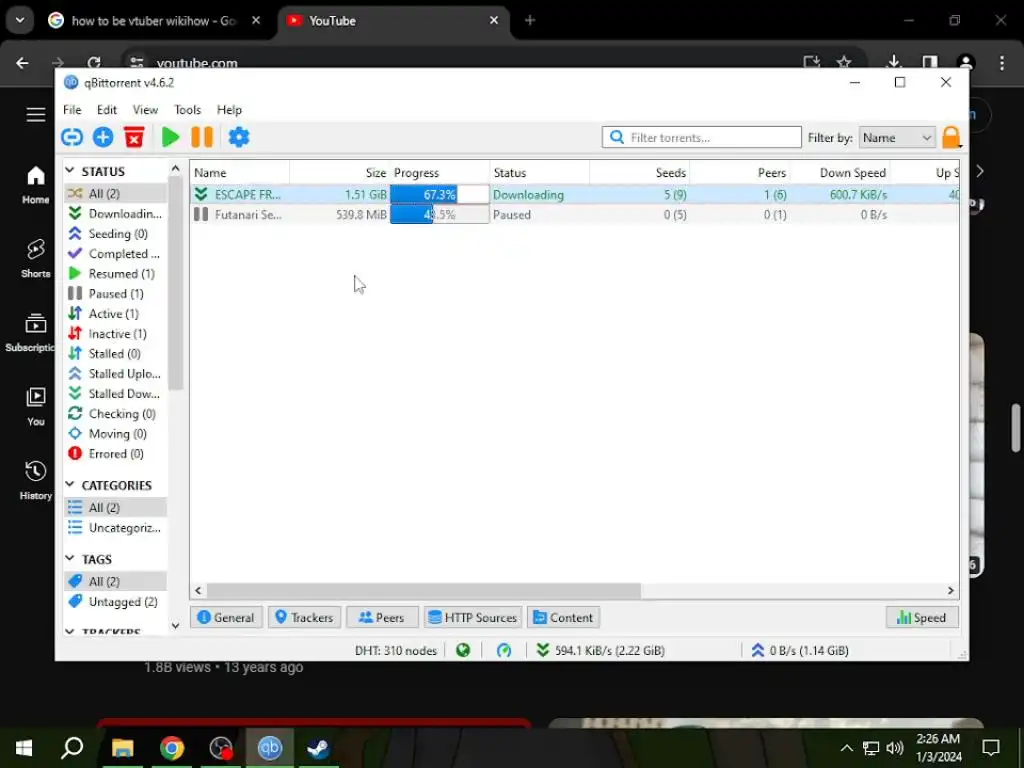
Task: Switch to General details tab
Action: tap(226, 618)
